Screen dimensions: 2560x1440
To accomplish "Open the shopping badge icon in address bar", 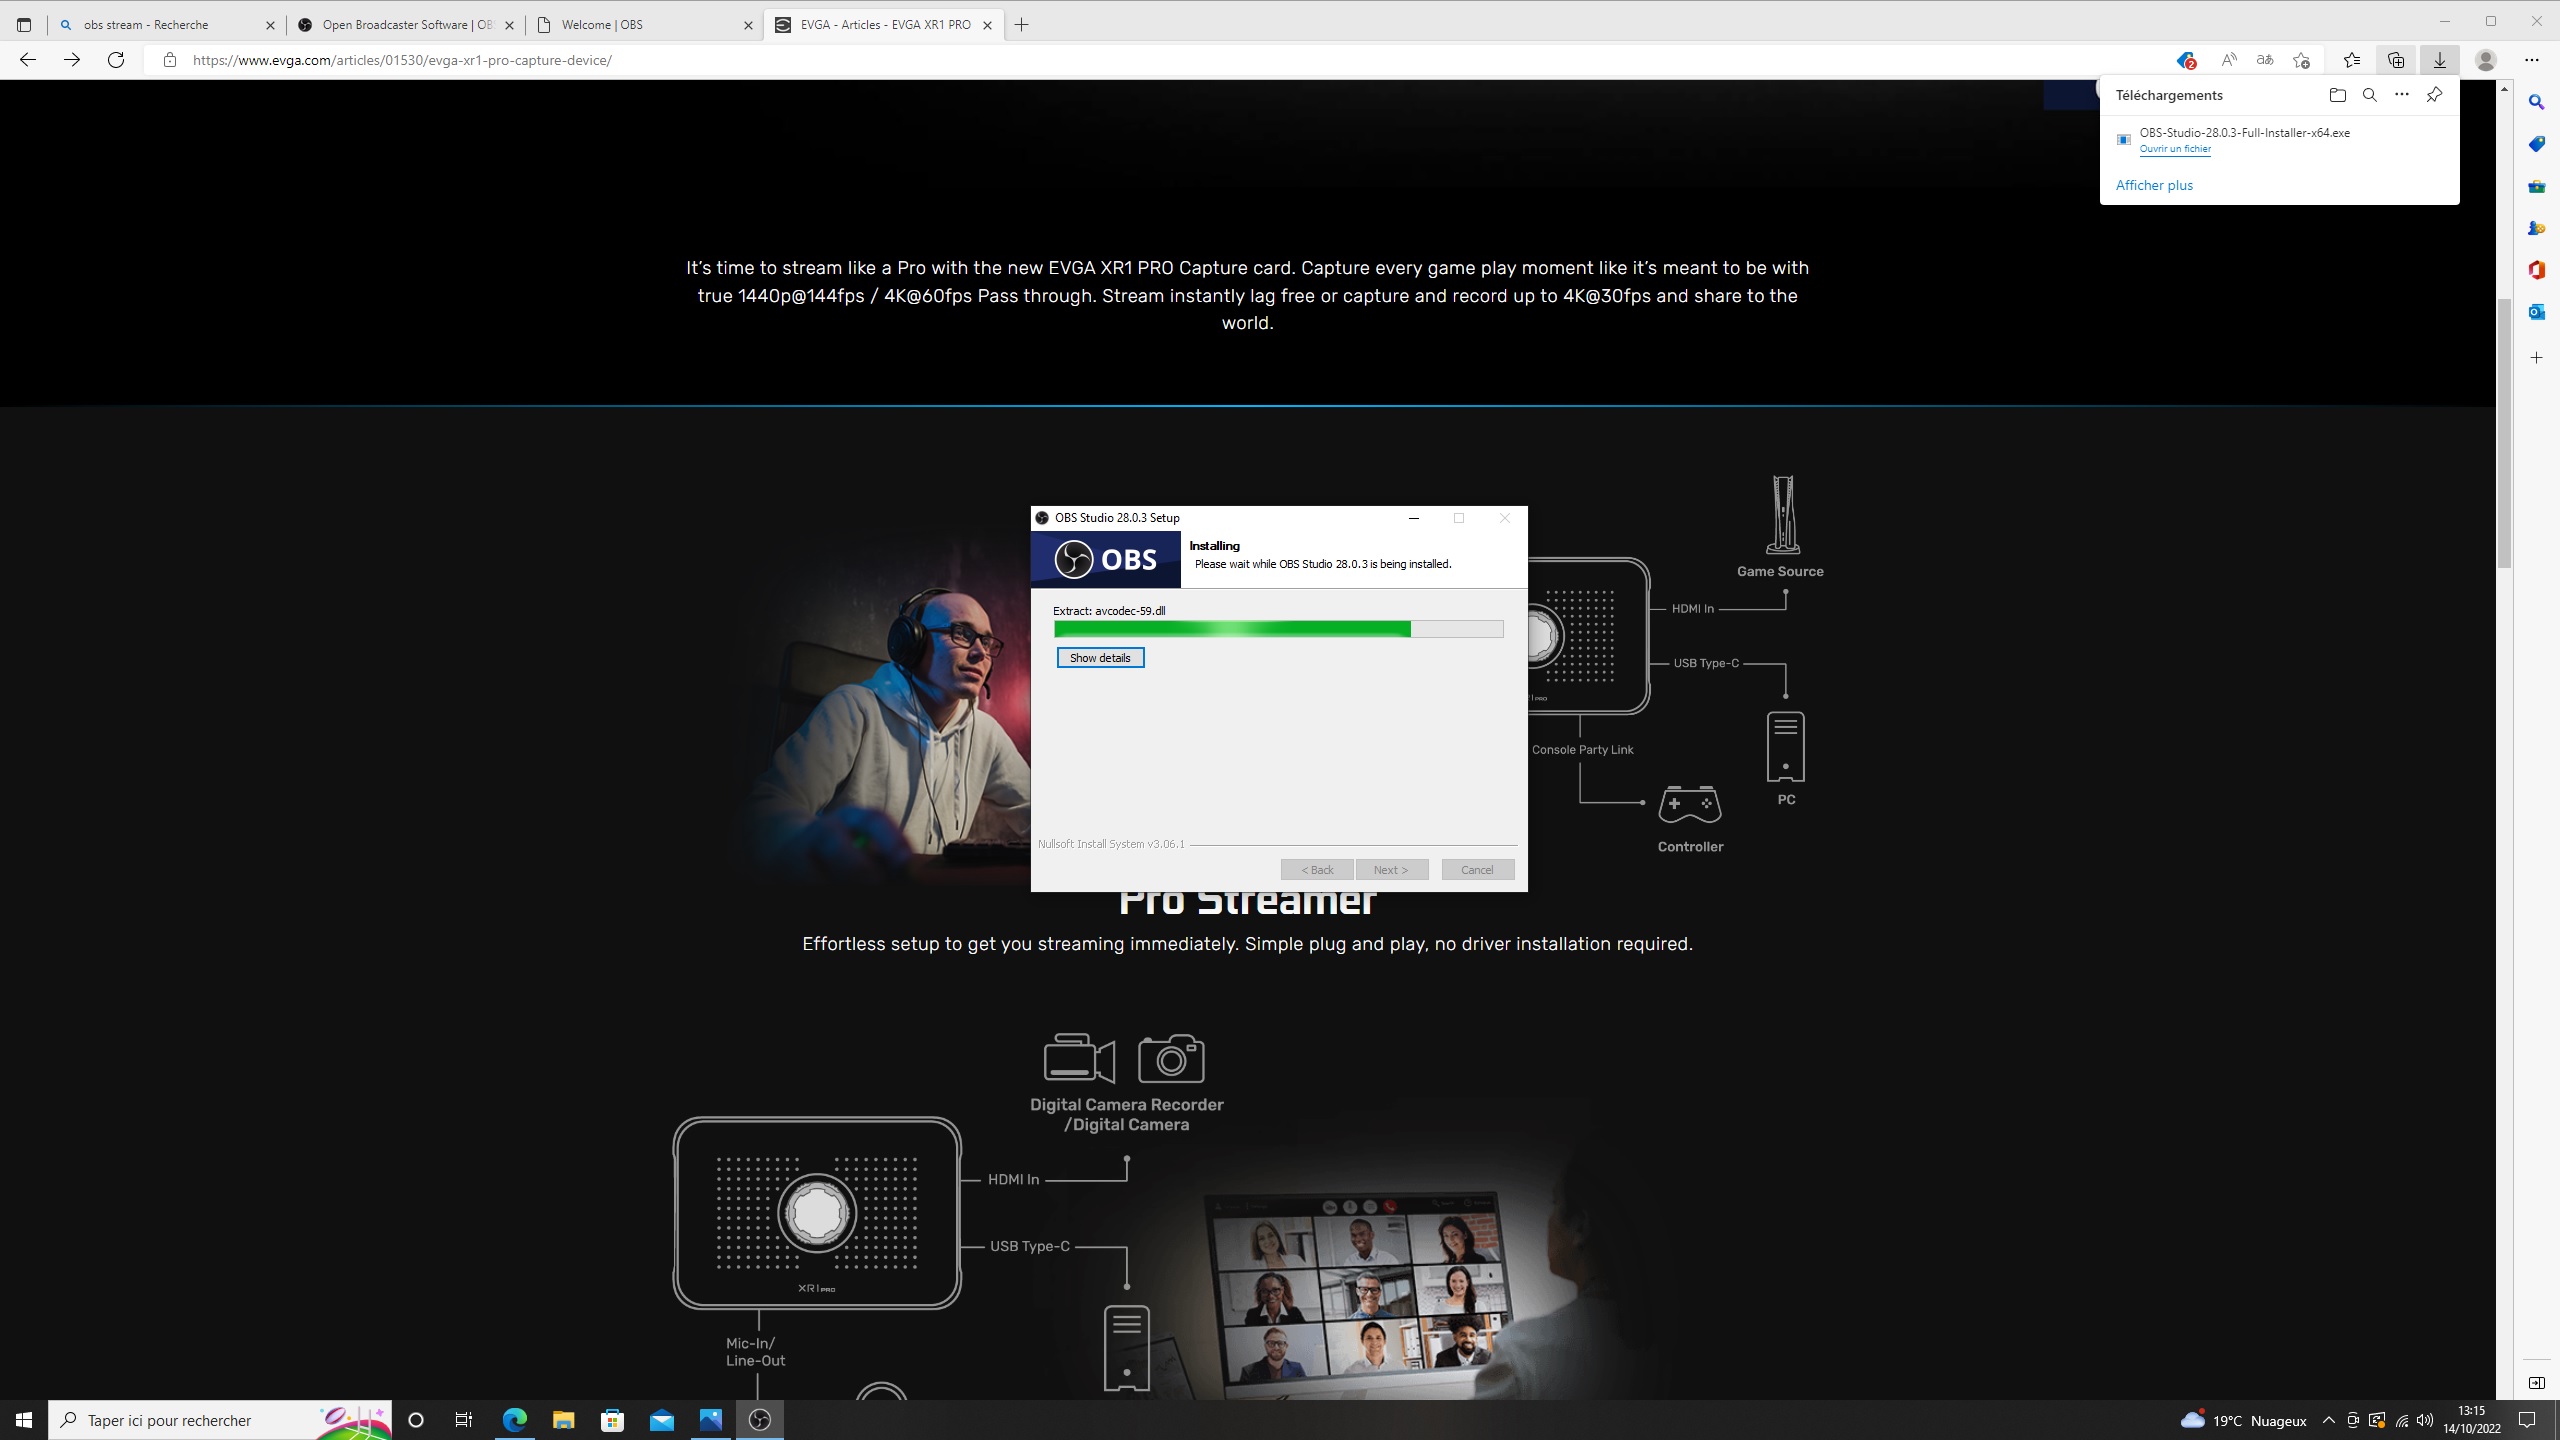I will tap(2186, 60).
